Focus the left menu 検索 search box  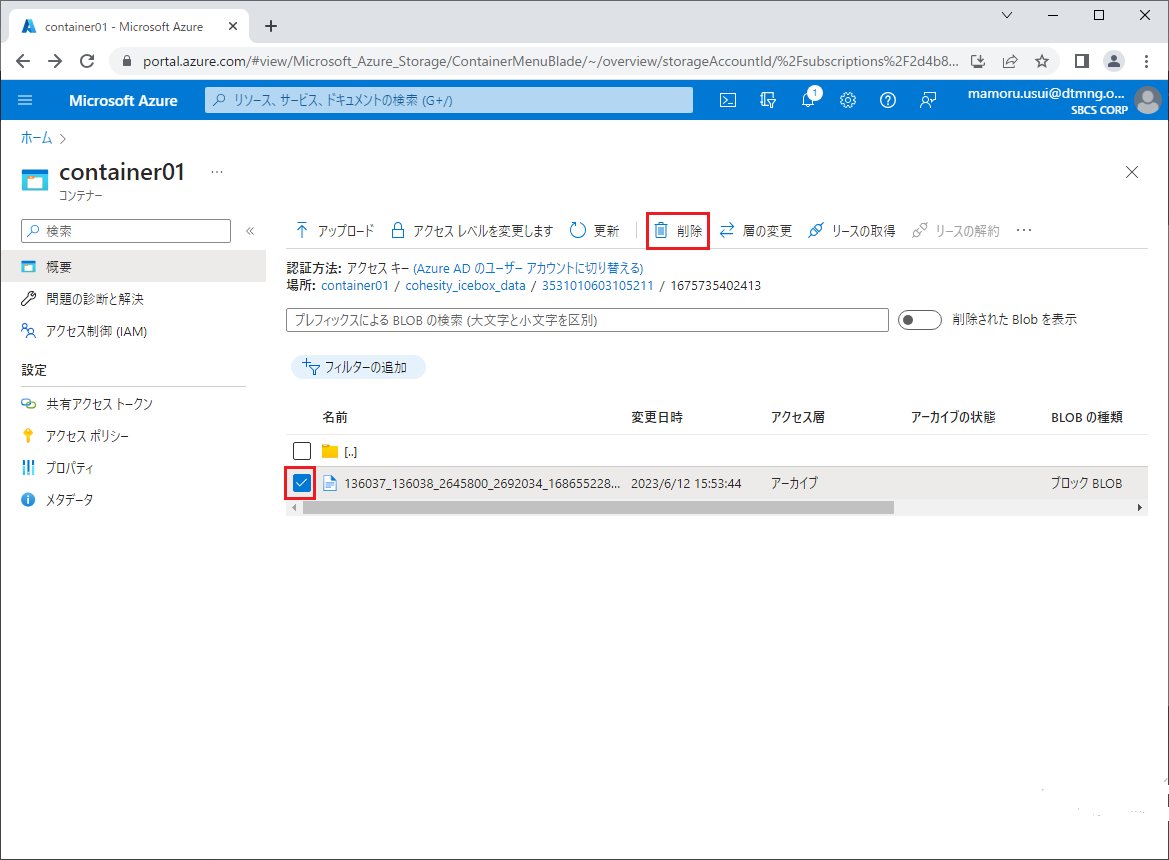(126, 231)
